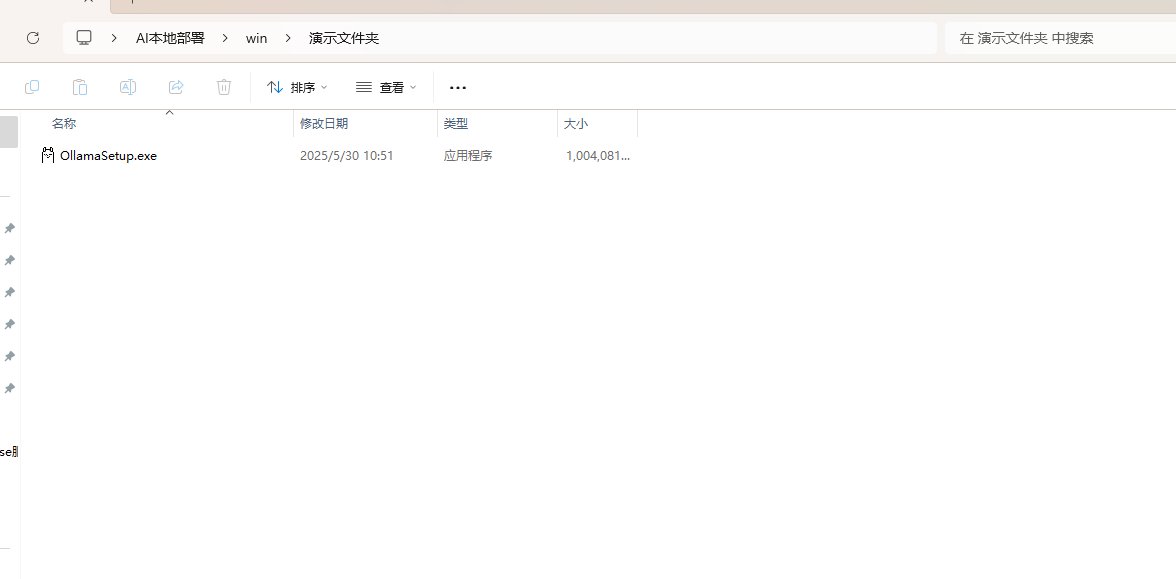The width and height of the screenshot is (1176, 579).
Task: Sort files by the 修改日期 column header
Action: (x=324, y=123)
